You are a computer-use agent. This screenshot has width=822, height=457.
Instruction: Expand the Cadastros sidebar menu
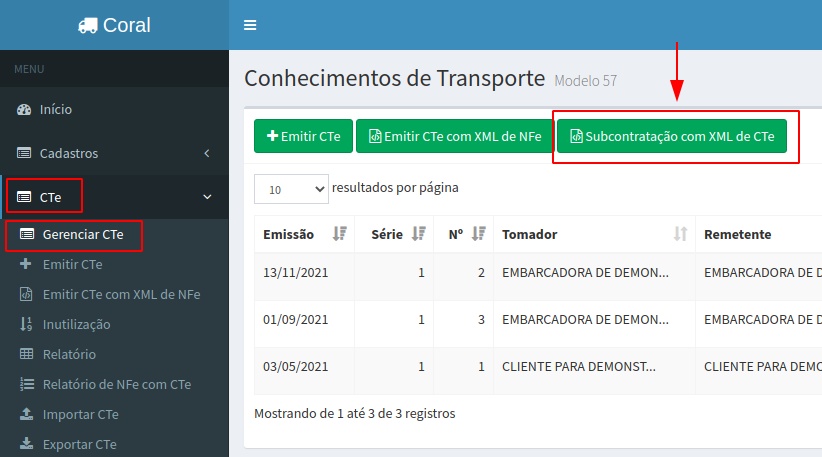(114, 153)
